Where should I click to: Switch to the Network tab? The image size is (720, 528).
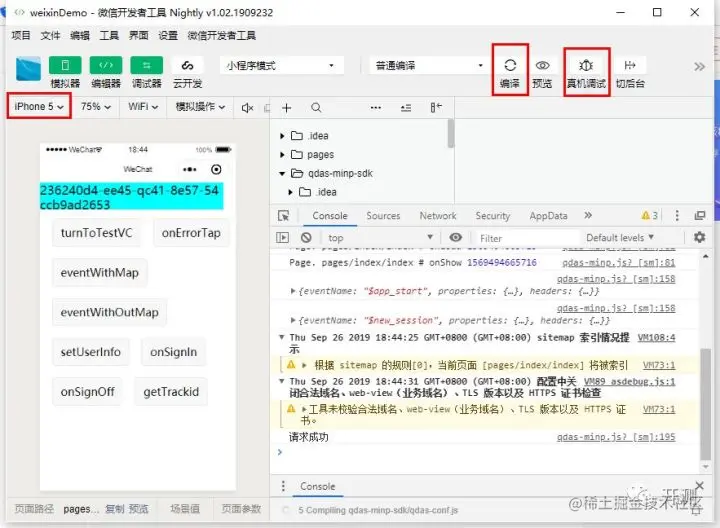[438, 216]
